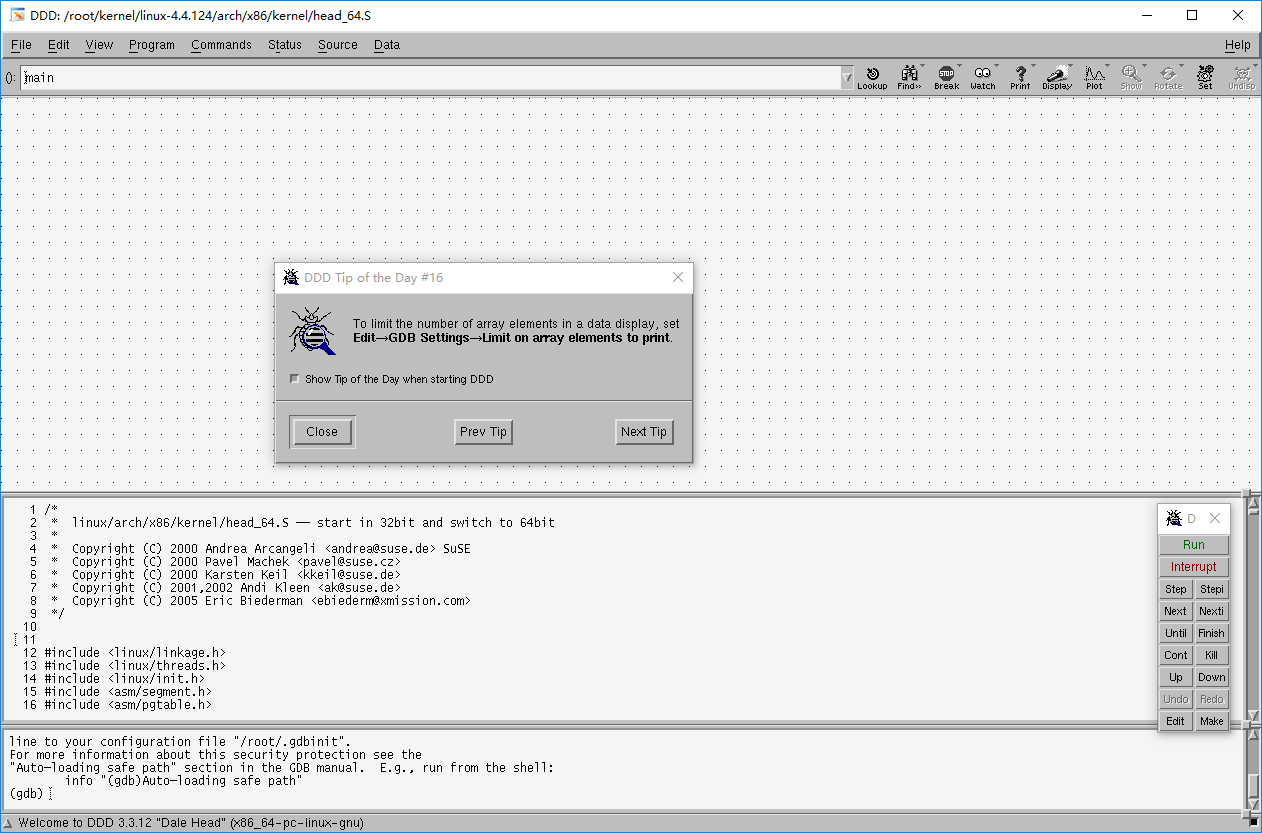The width and height of the screenshot is (1262, 833).
Task: Click the Until button
Action: tap(1176, 633)
